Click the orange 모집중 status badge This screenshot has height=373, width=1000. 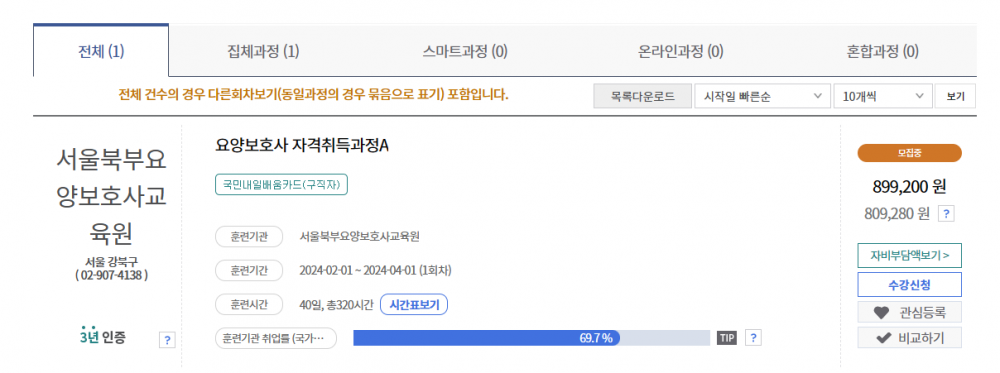(909, 153)
